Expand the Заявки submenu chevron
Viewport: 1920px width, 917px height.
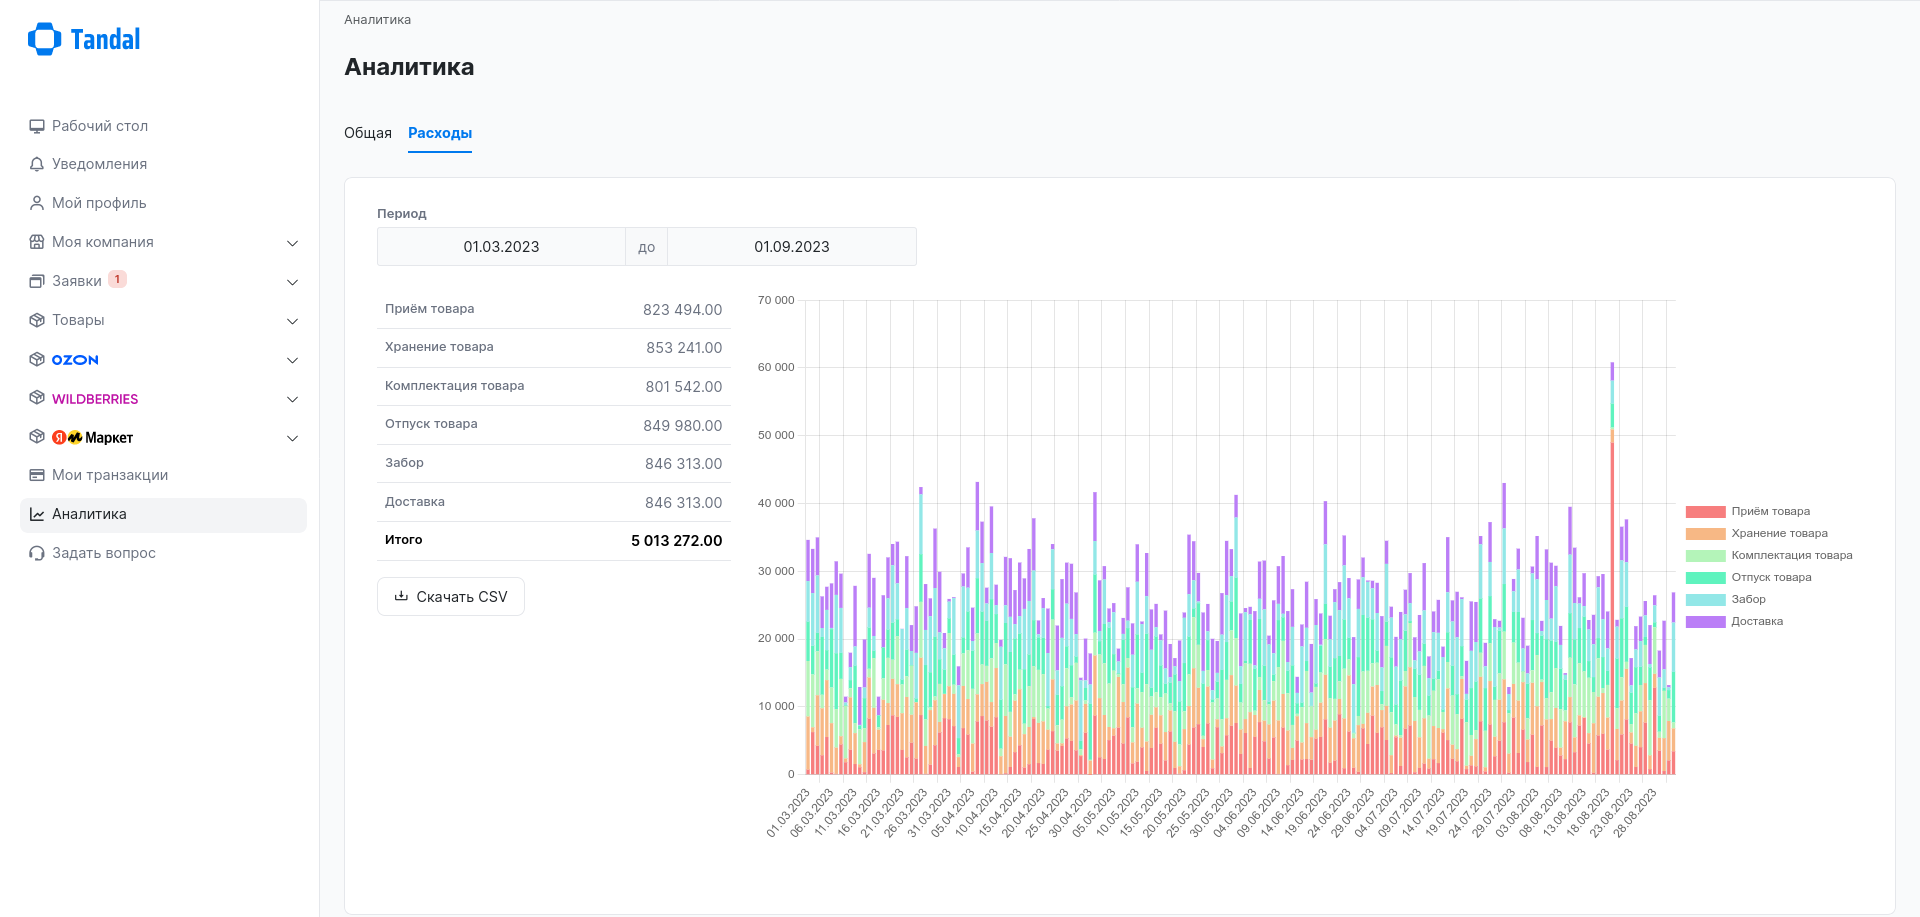(292, 282)
